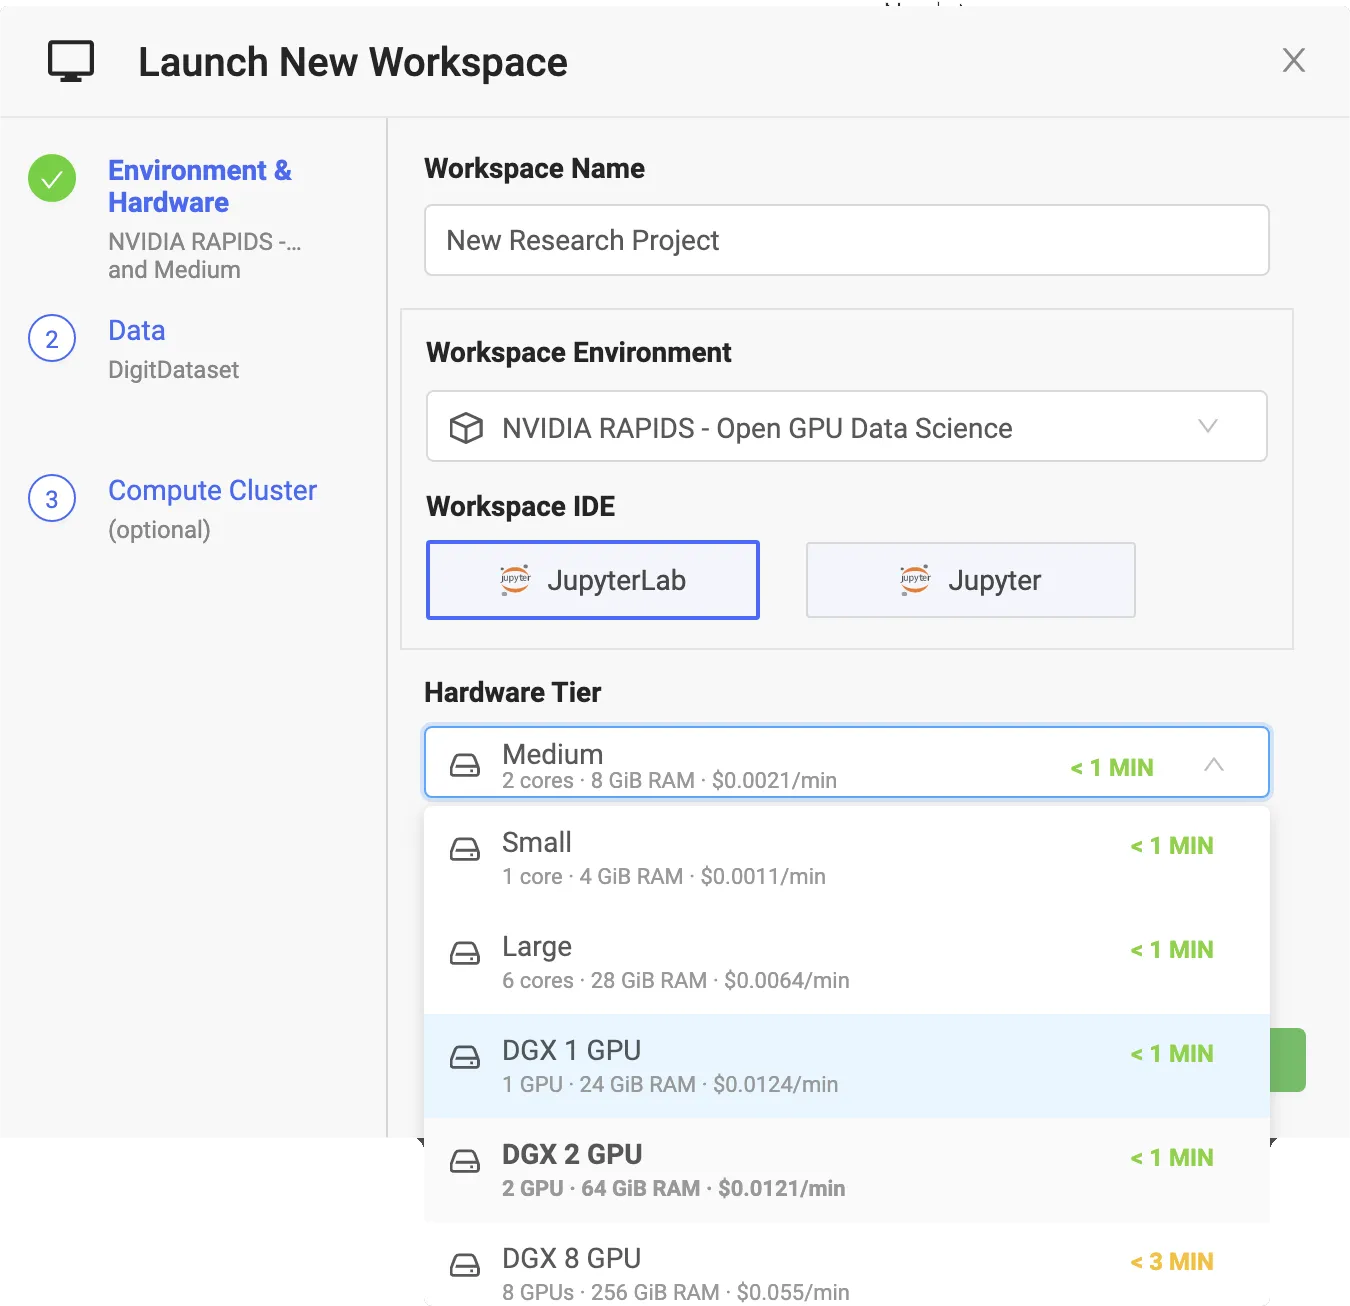Viewport: 1350px width, 1306px height.
Task: Click the Workspace Environment chevron arrow
Action: (x=1208, y=426)
